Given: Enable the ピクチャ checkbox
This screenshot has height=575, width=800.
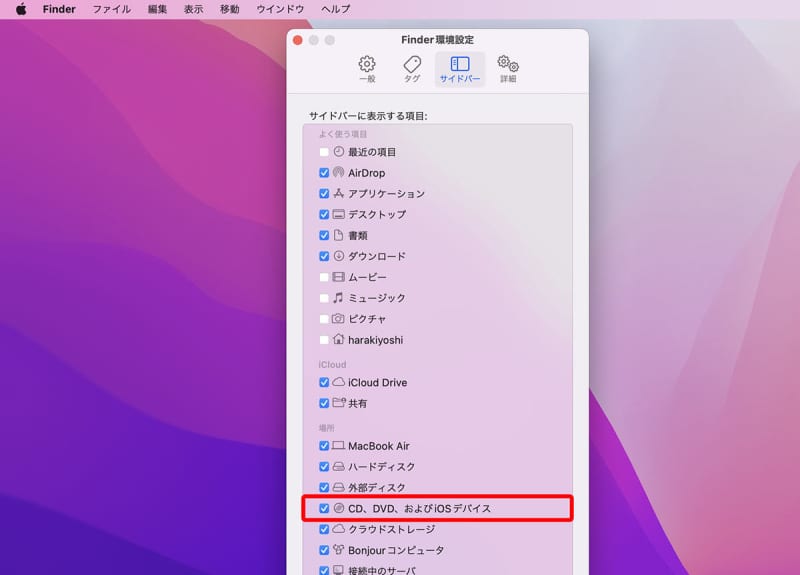Looking at the screenshot, I should point(324,319).
